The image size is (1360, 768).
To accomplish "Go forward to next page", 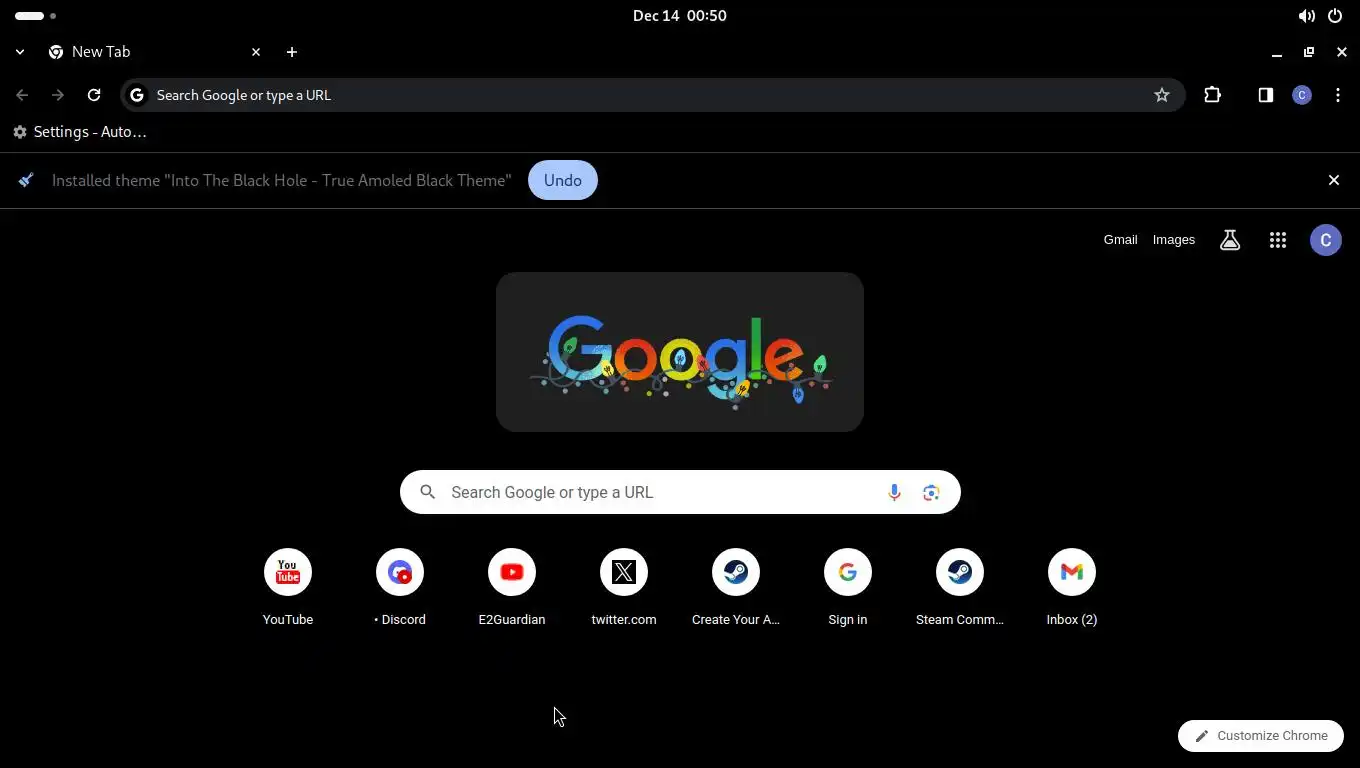I will [x=58, y=95].
